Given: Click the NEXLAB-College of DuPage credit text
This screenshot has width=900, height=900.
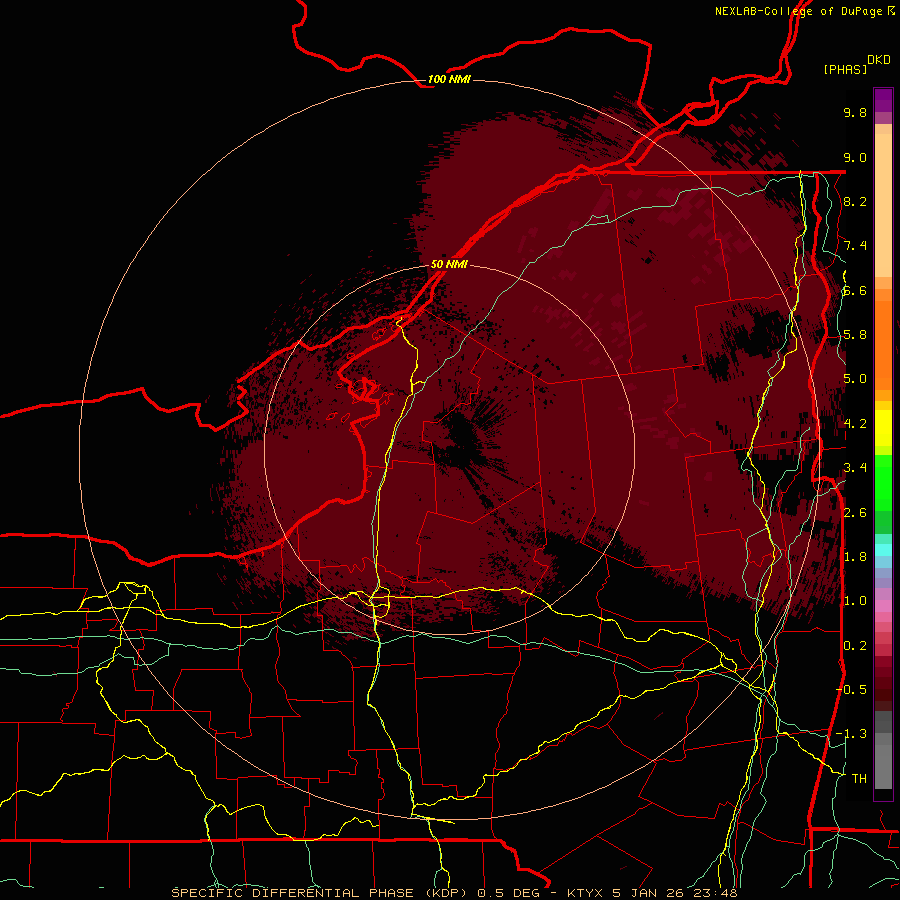Looking at the screenshot, I should pos(801,11).
